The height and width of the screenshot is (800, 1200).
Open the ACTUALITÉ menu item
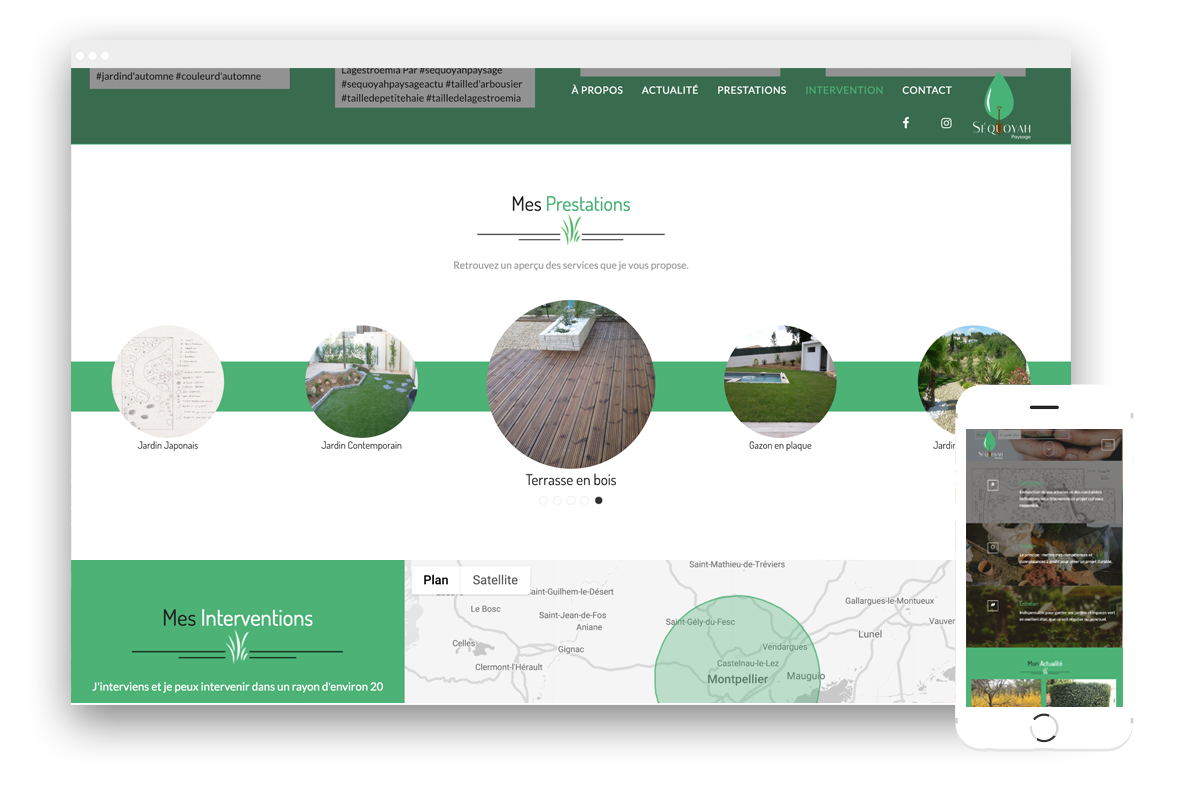pos(670,90)
